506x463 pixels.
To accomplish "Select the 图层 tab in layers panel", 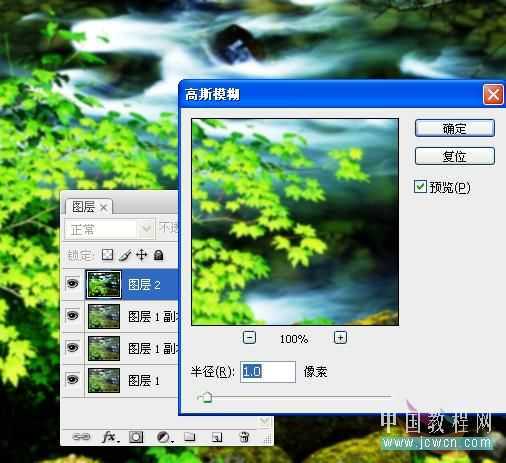I will coord(83,207).
